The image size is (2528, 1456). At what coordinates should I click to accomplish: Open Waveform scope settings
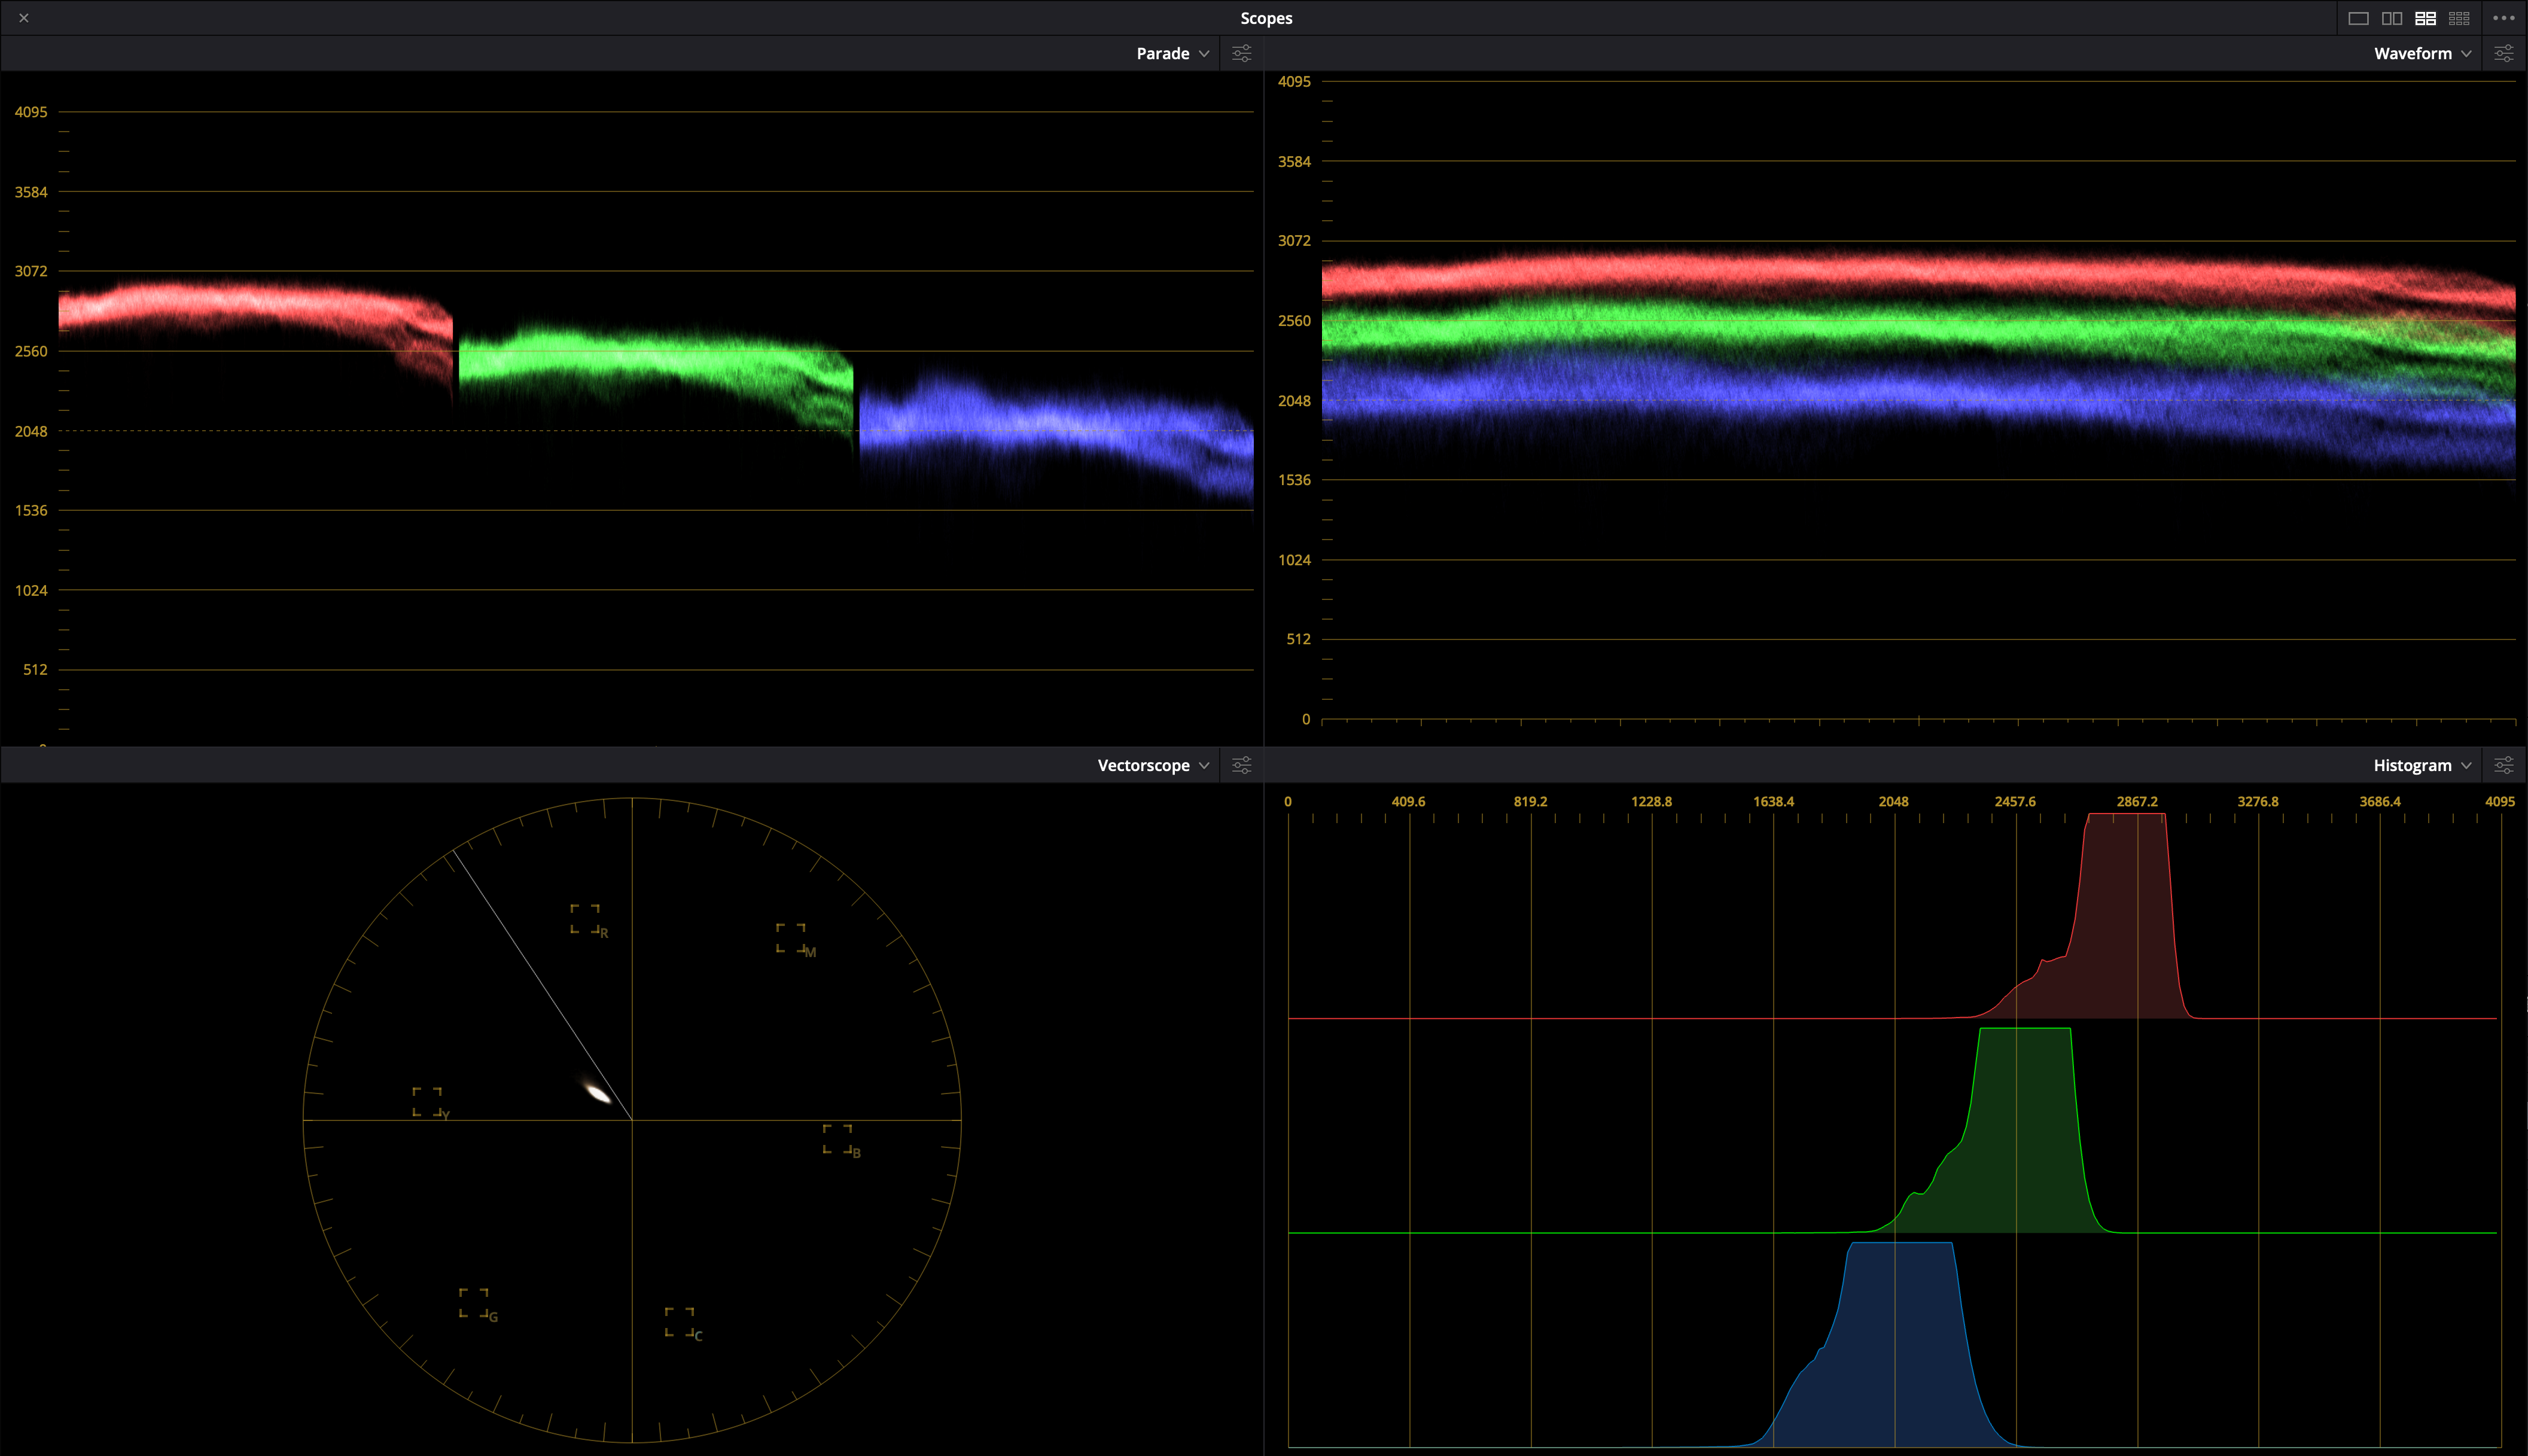tap(2503, 53)
